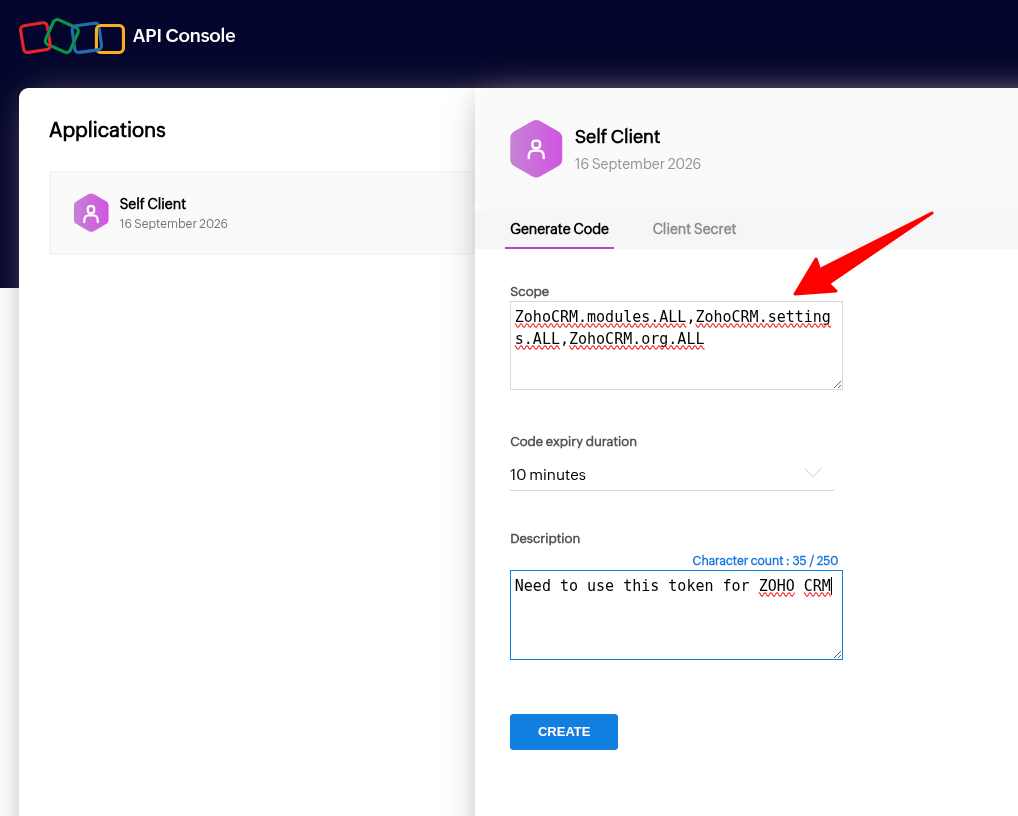Click the Character count : 35 / 250 text
The width and height of the screenshot is (1018, 816).
click(x=765, y=560)
